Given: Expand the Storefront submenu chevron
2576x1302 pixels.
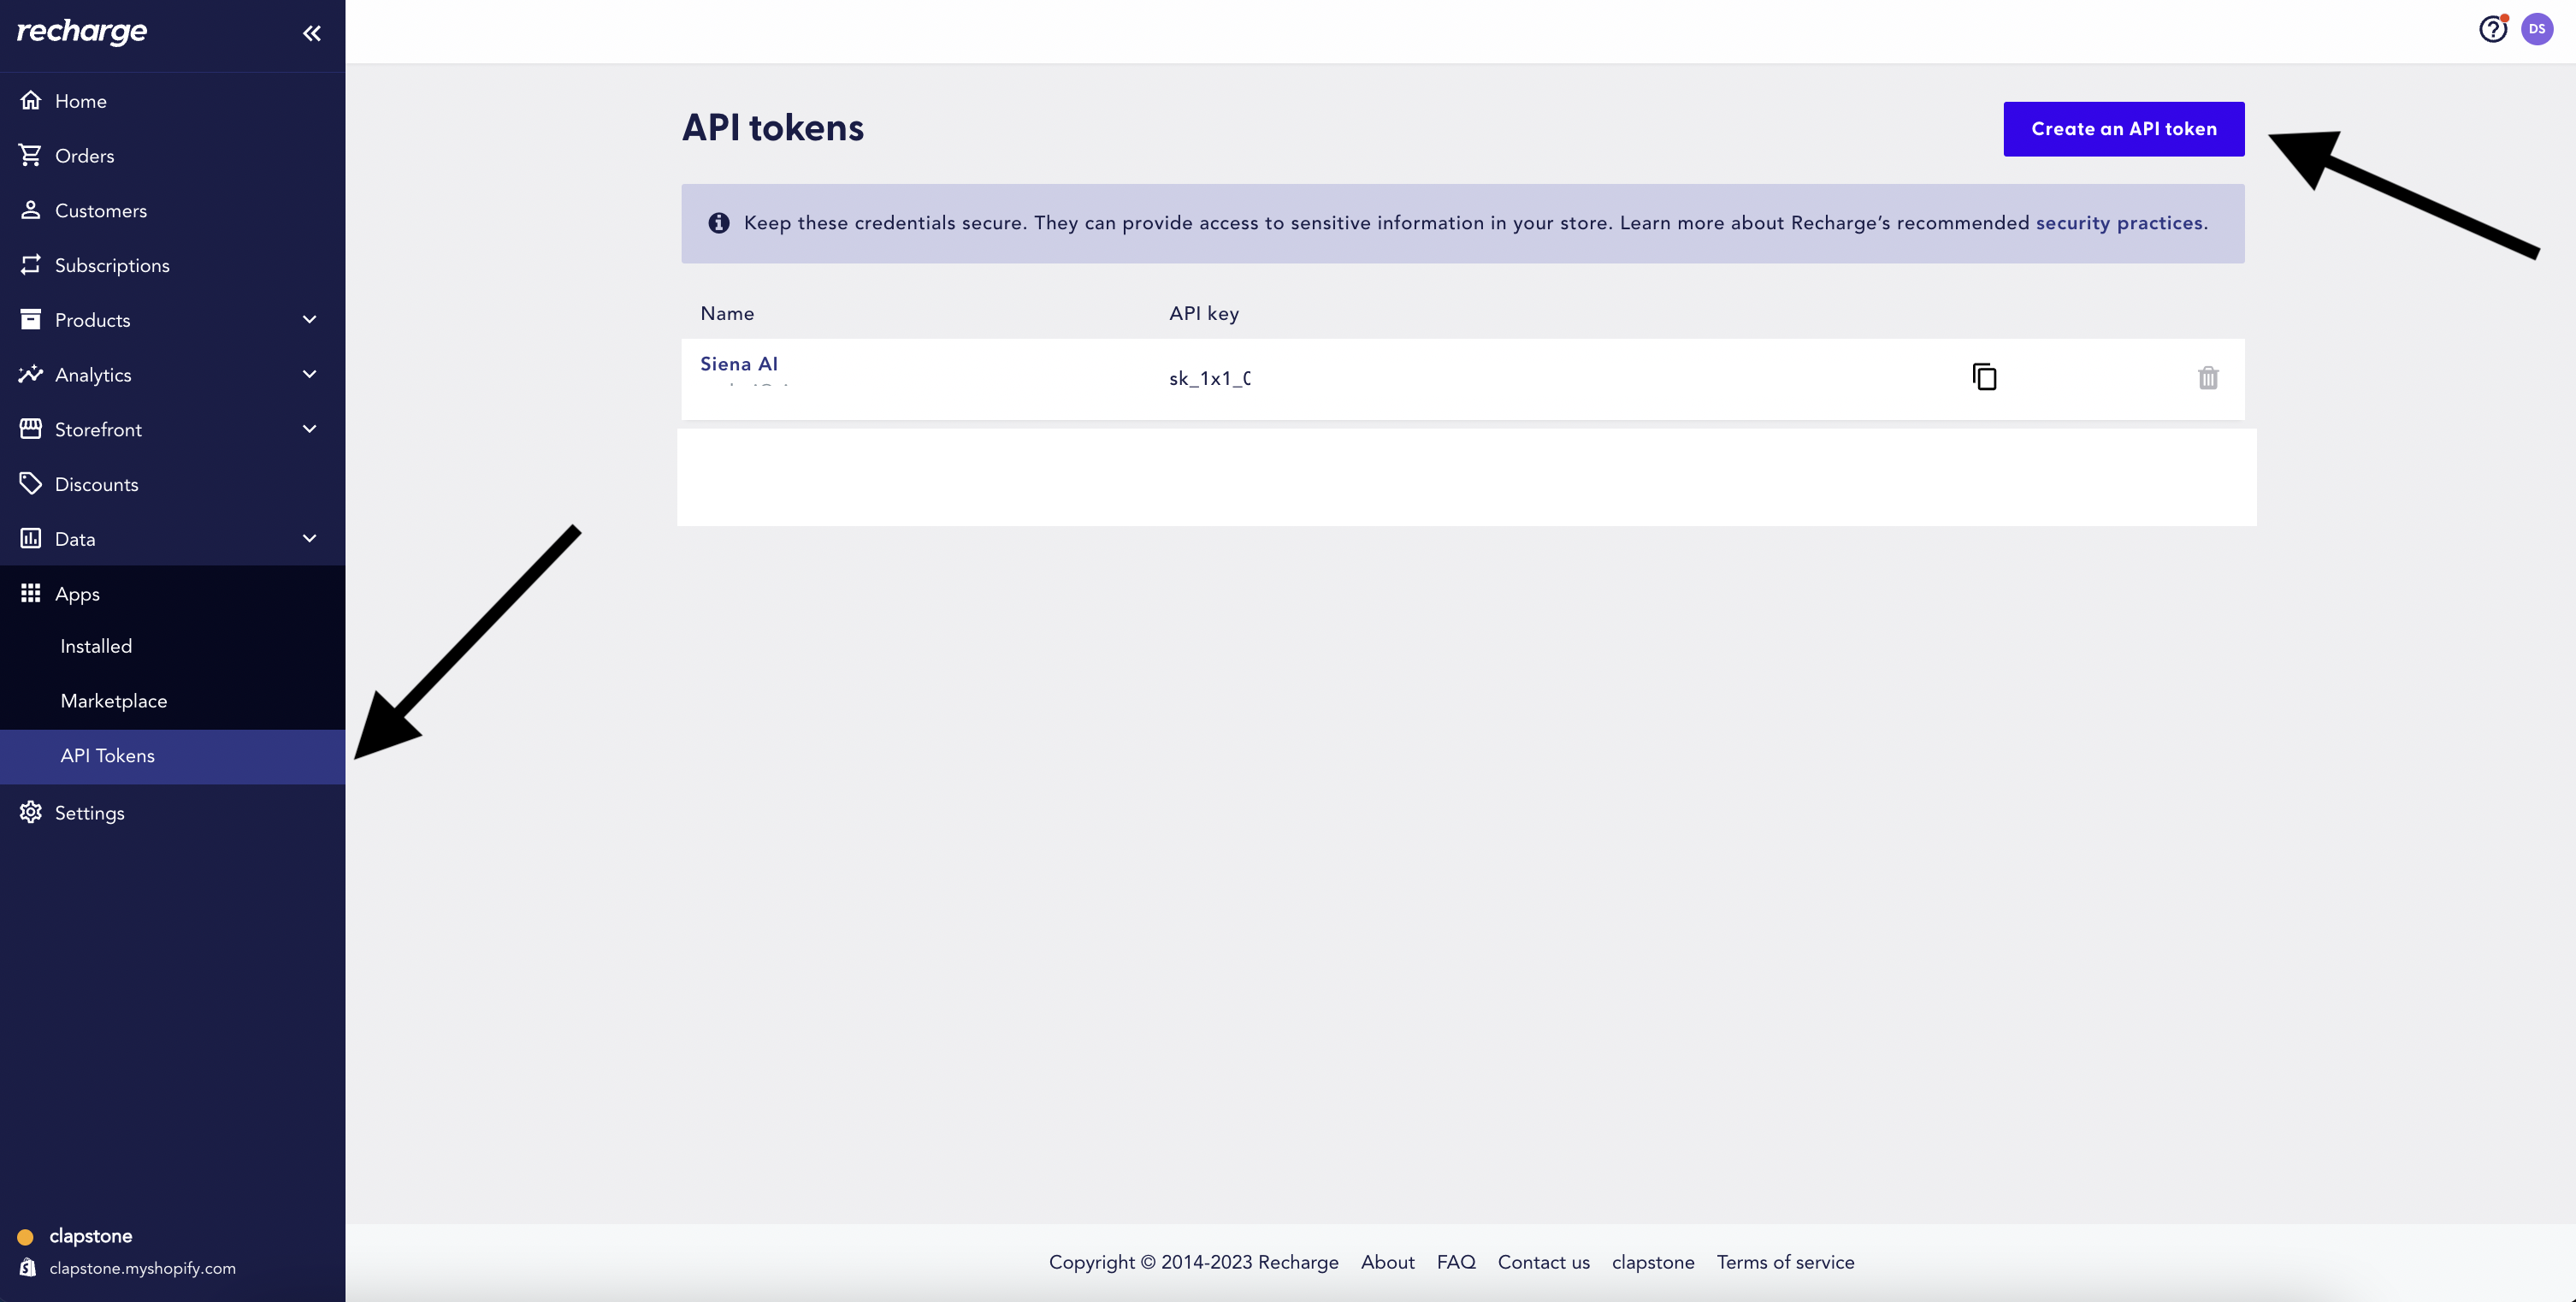Looking at the screenshot, I should click(310, 429).
